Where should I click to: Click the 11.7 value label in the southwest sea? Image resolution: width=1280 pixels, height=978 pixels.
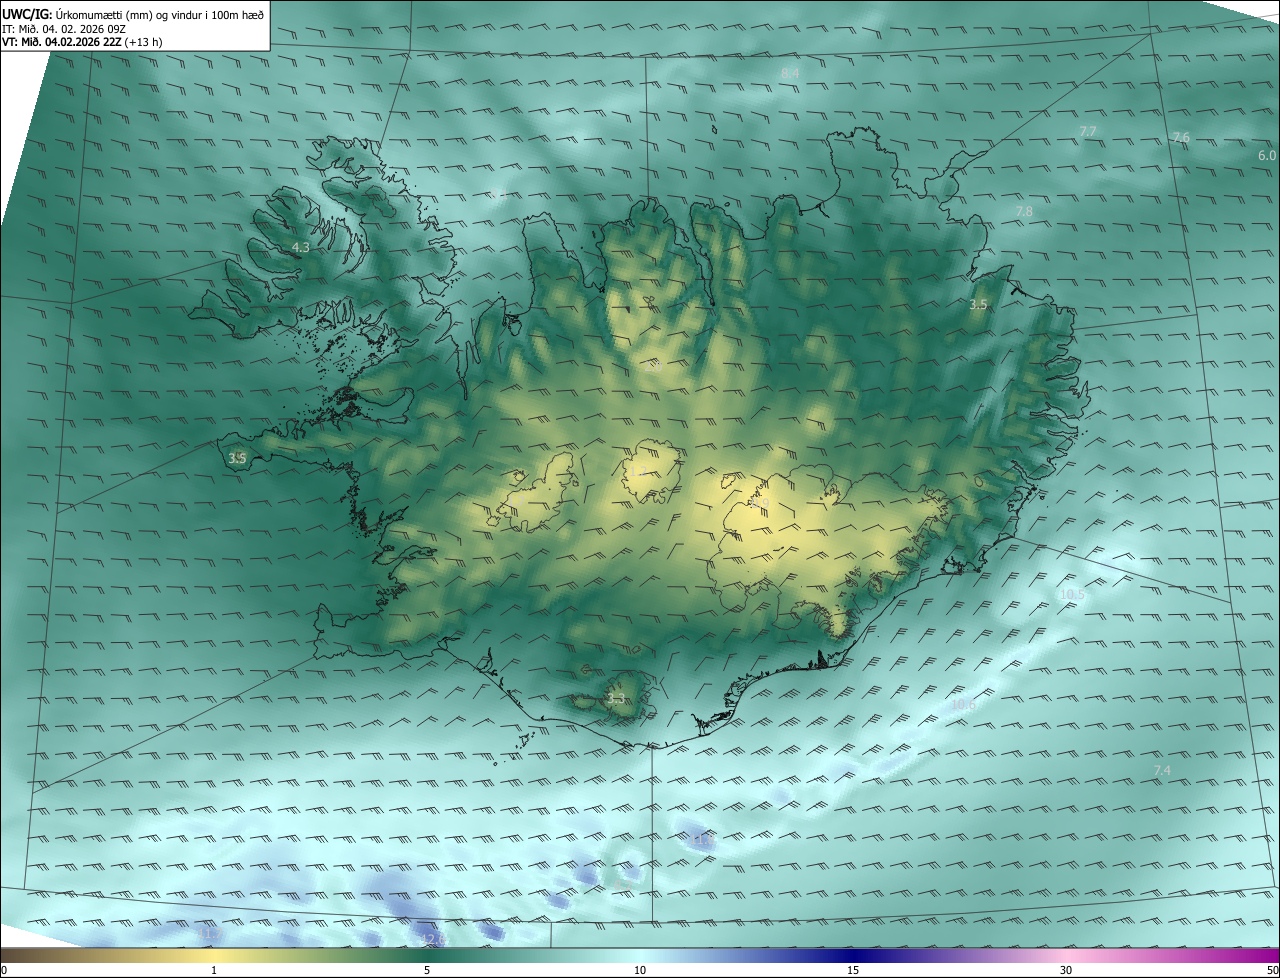point(211,933)
